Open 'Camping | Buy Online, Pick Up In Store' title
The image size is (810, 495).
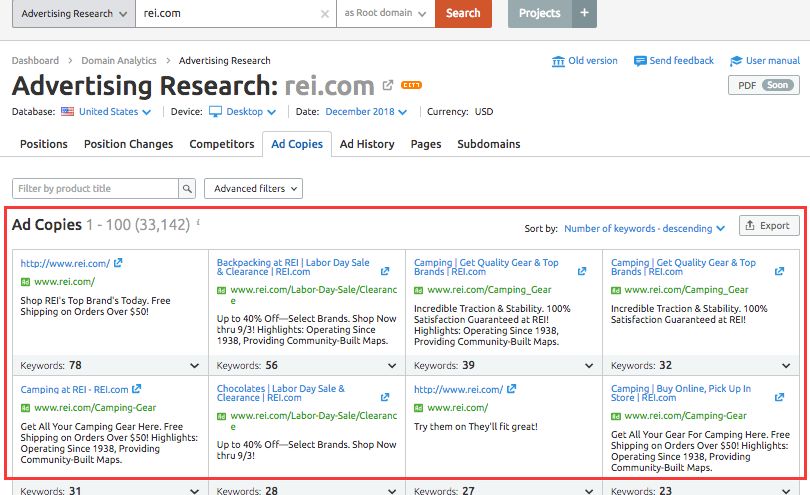(681, 393)
